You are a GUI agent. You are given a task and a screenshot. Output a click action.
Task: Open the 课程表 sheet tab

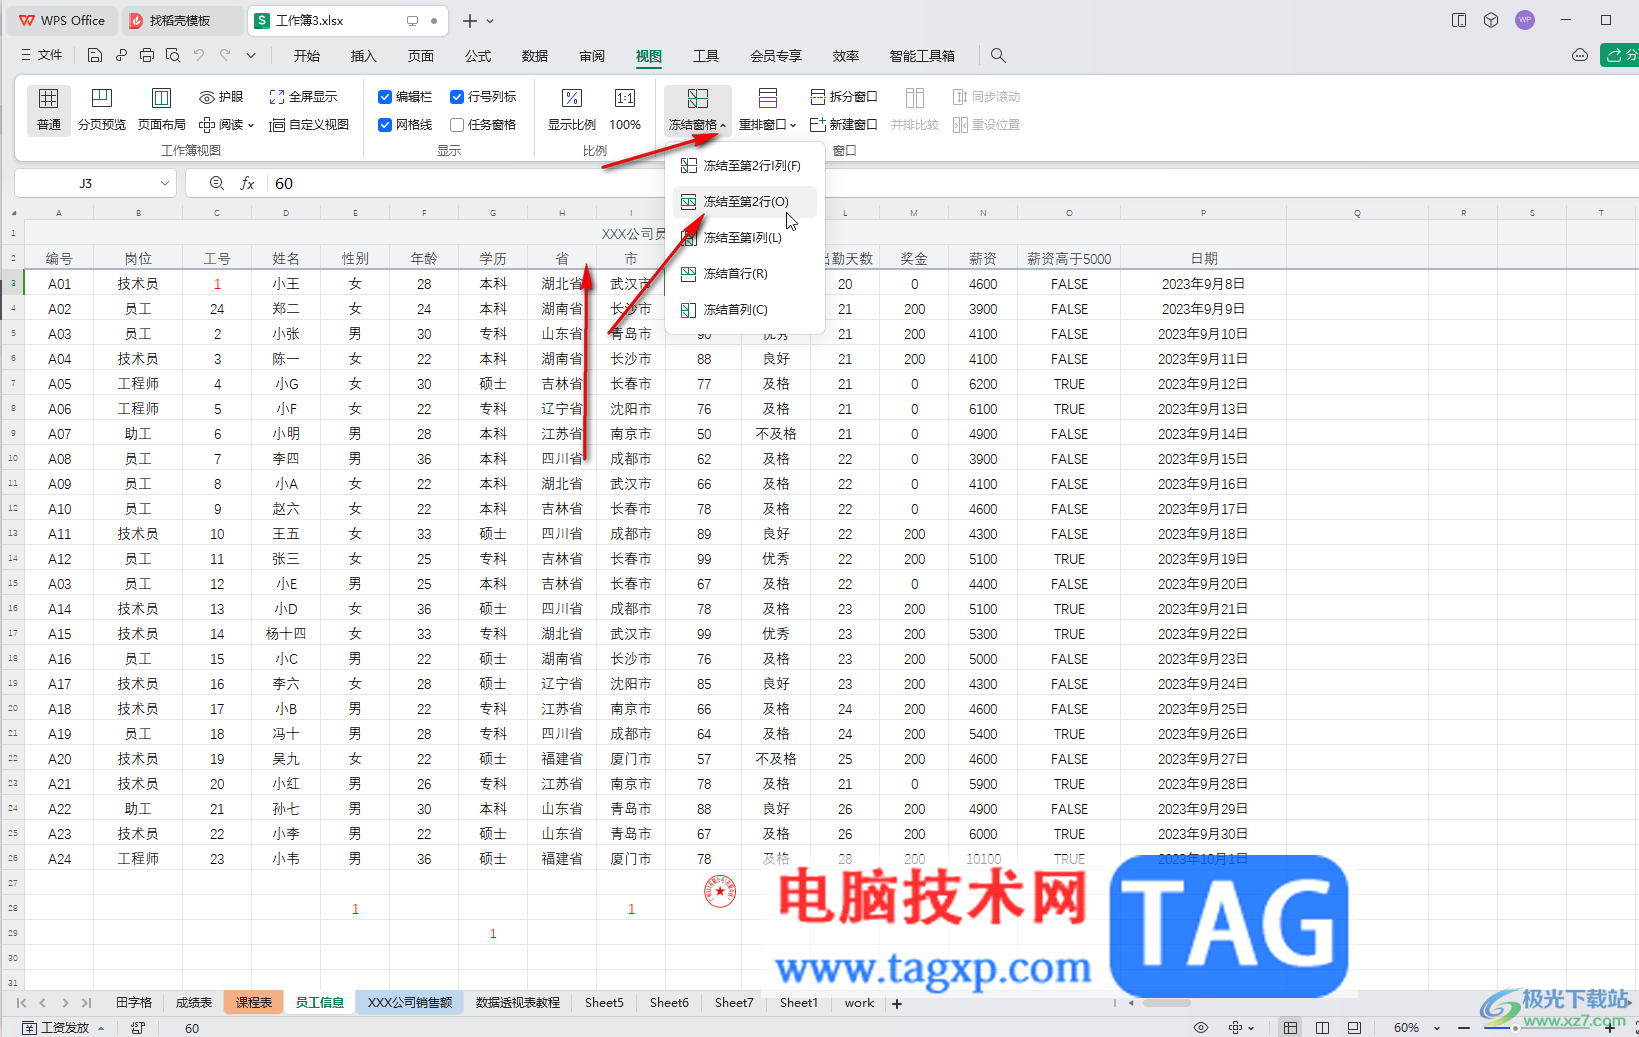(x=254, y=1003)
